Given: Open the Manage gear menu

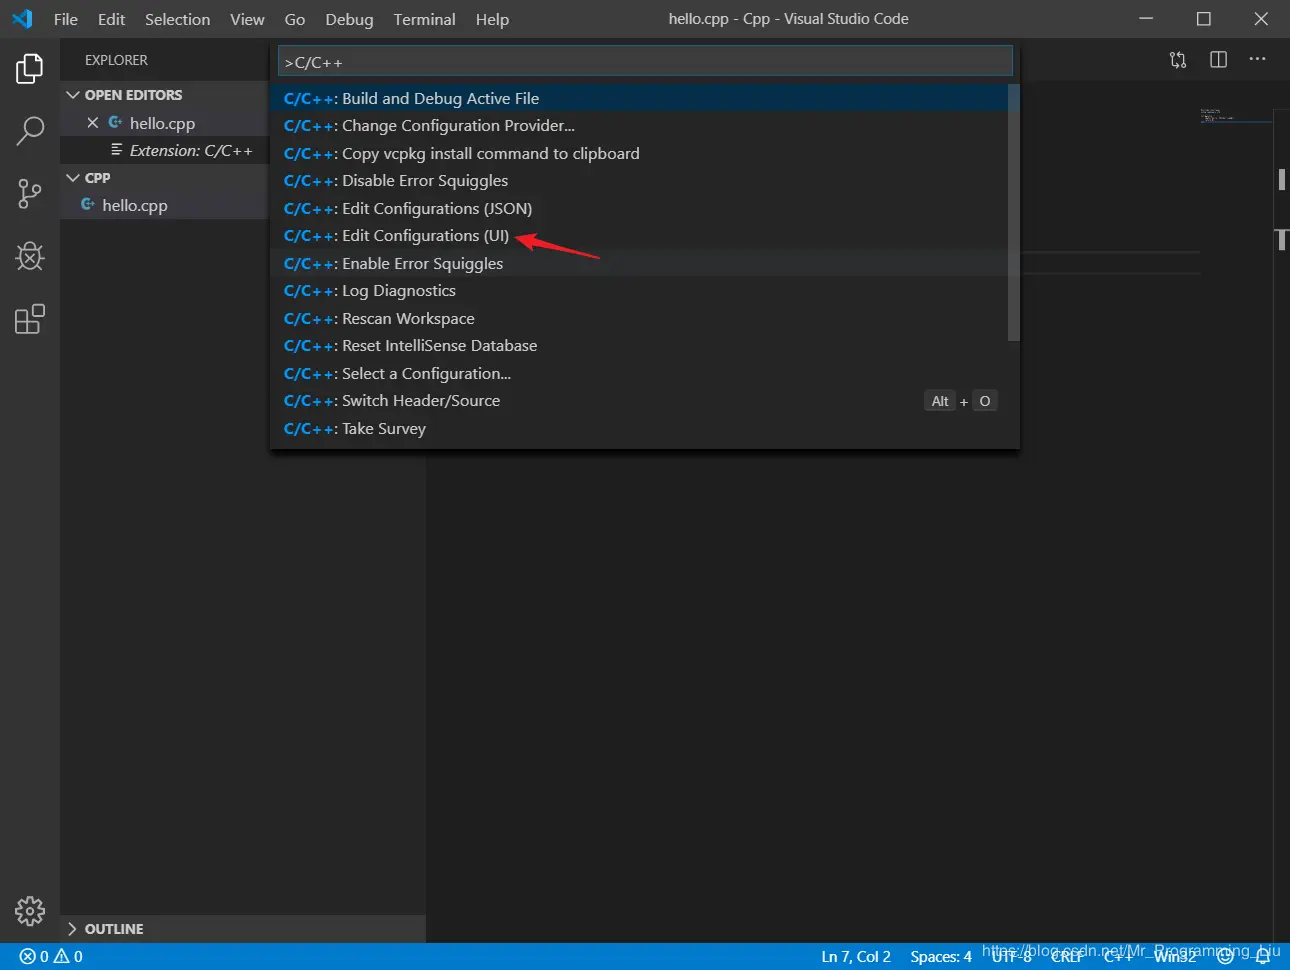Looking at the screenshot, I should click(30, 911).
